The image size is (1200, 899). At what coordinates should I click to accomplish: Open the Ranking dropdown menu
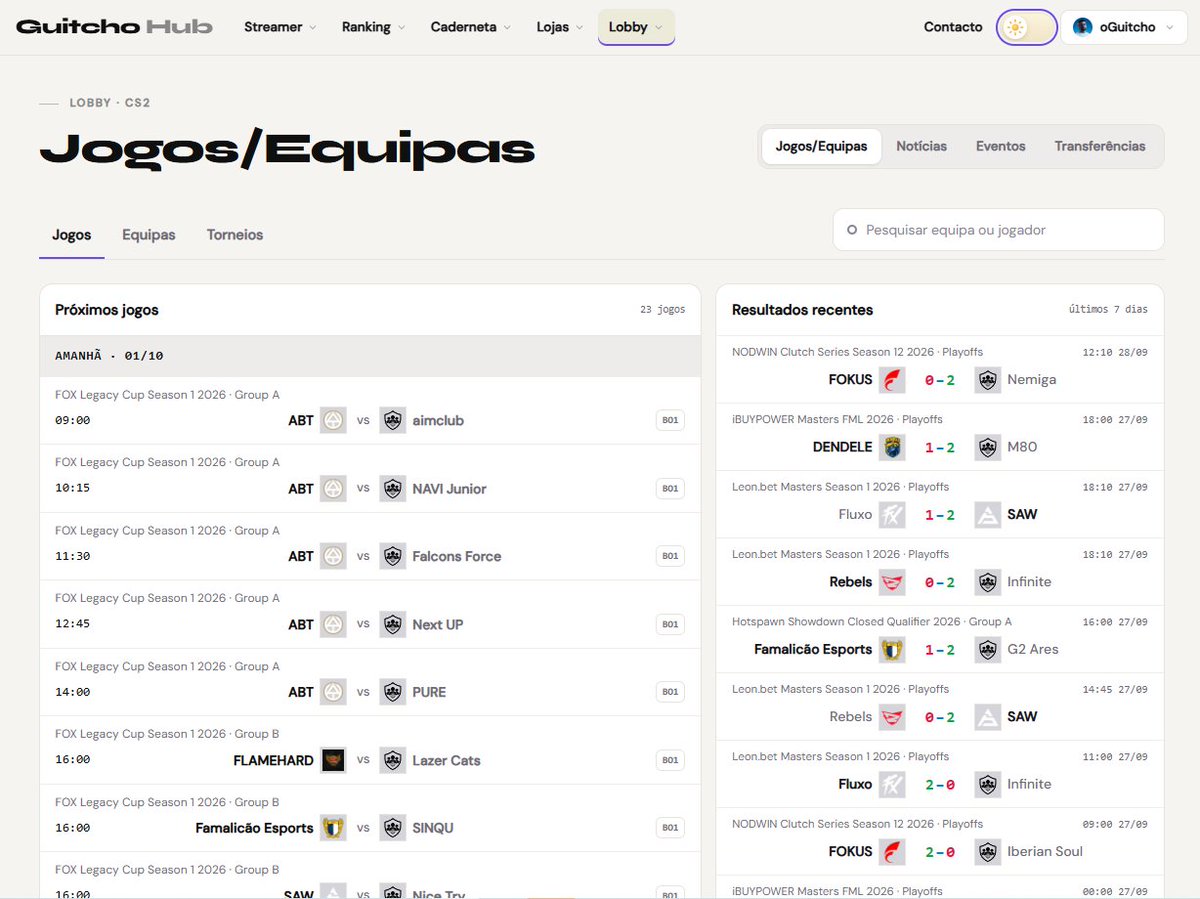(x=373, y=27)
